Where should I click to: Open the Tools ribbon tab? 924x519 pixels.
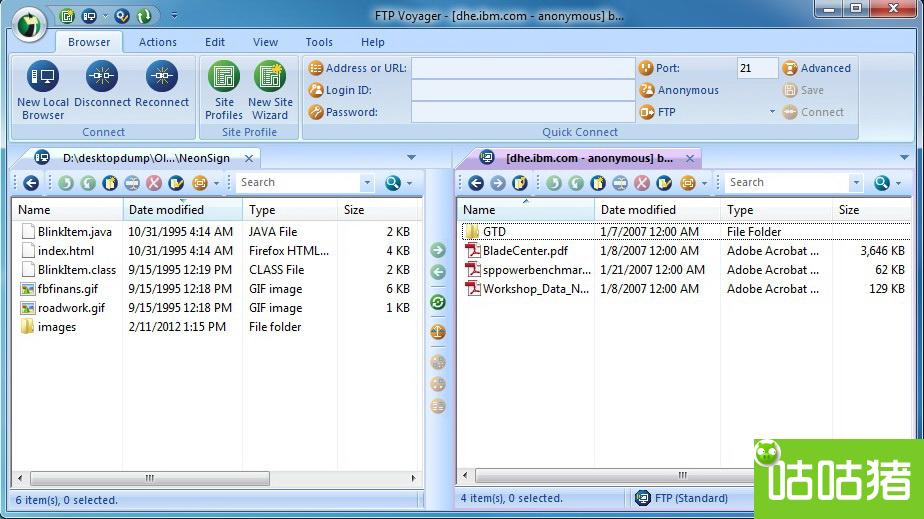319,42
